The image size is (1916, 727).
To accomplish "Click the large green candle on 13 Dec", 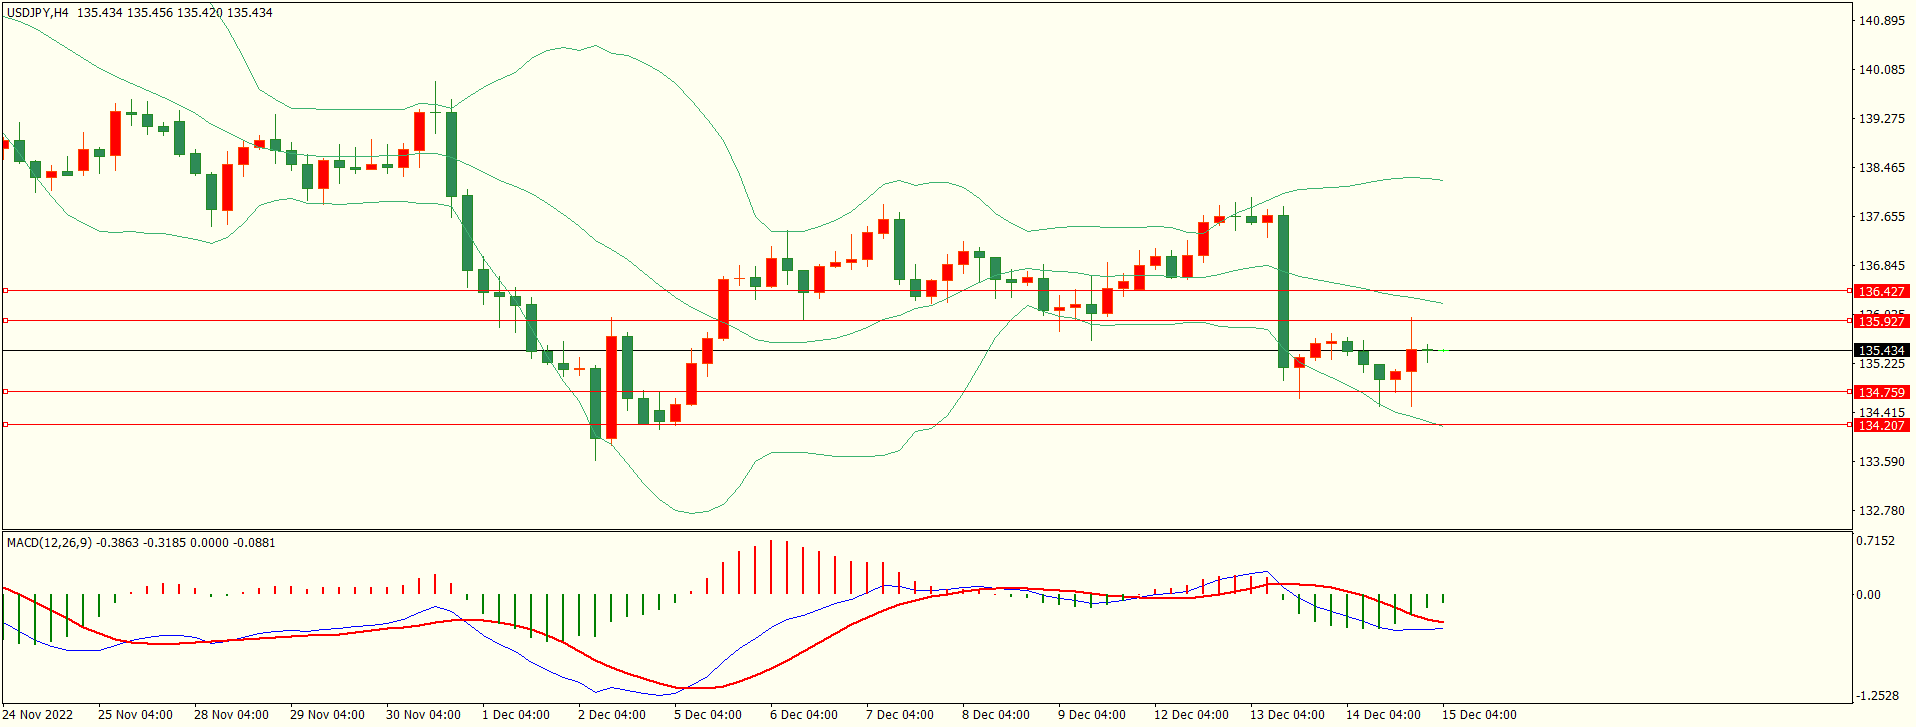I will click(x=1283, y=291).
